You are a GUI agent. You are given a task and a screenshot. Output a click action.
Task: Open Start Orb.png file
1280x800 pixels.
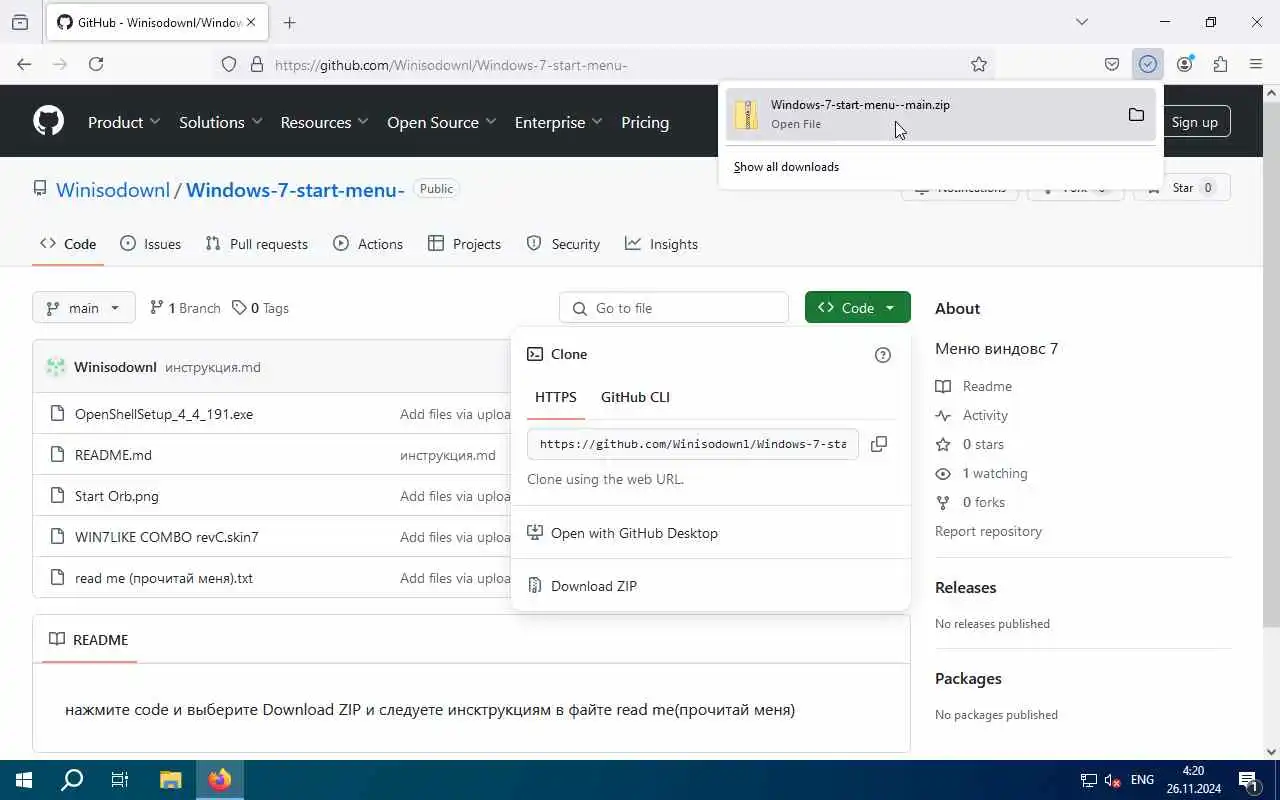click(x=116, y=496)
